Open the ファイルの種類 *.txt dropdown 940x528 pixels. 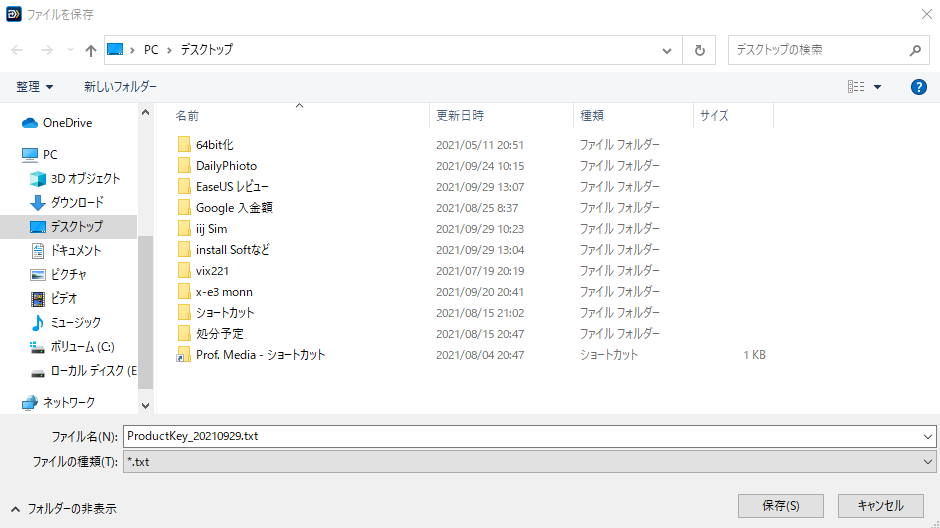(x=529, y=462)
